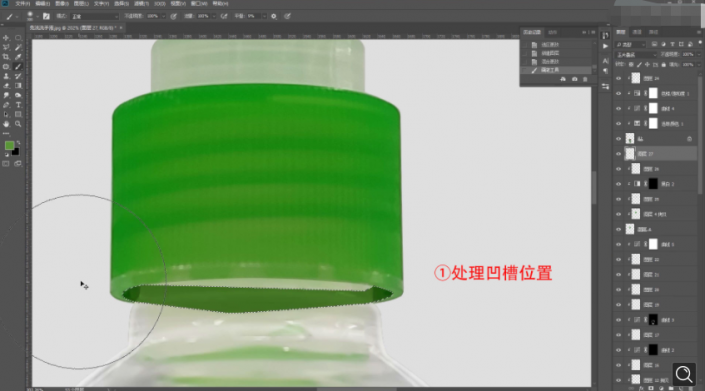Viewport: 705px width, 391px height.
Task: Open the Character panel from collapsed strip
Action: (606, 61)
